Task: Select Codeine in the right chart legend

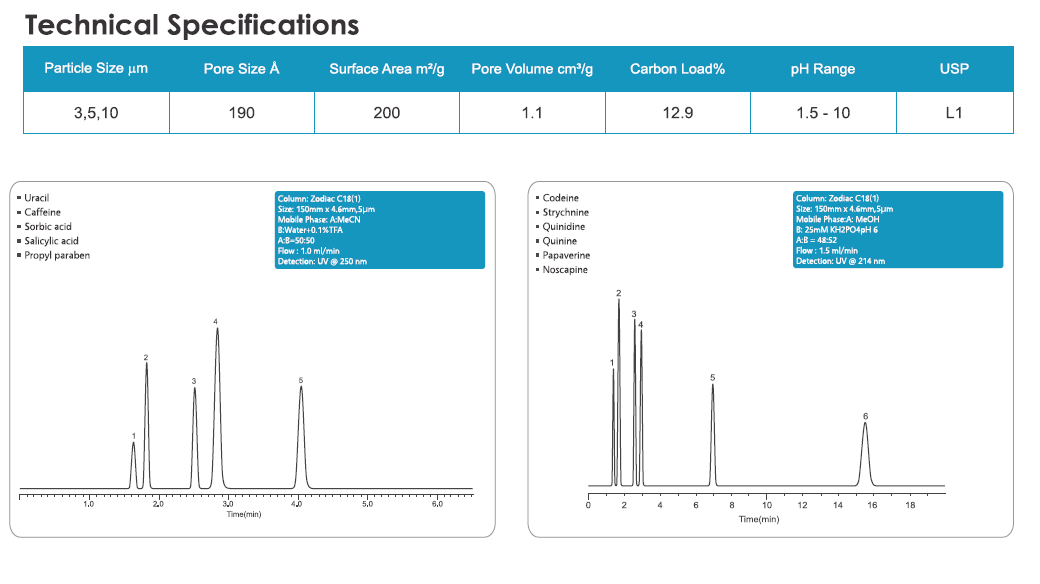Action: point(560,198)
